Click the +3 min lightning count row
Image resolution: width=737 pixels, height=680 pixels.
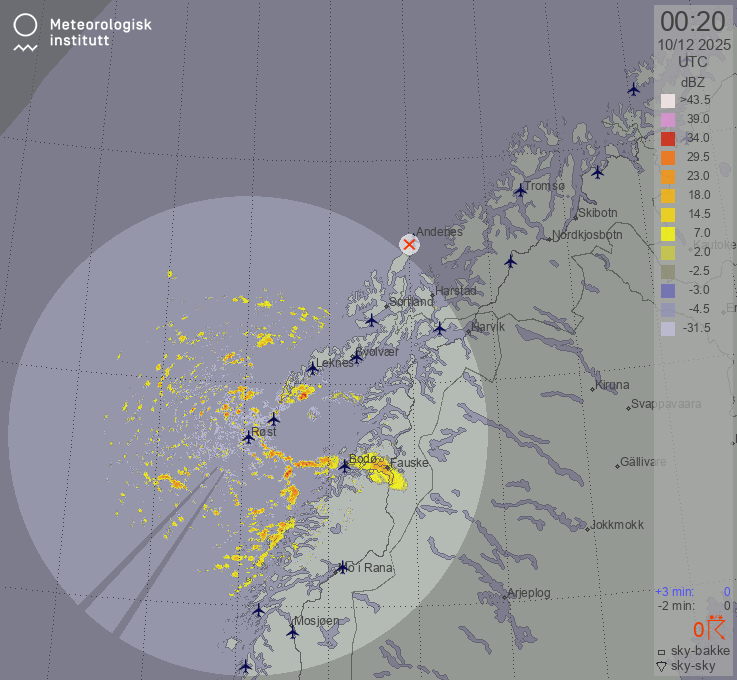tap(693, 592)
